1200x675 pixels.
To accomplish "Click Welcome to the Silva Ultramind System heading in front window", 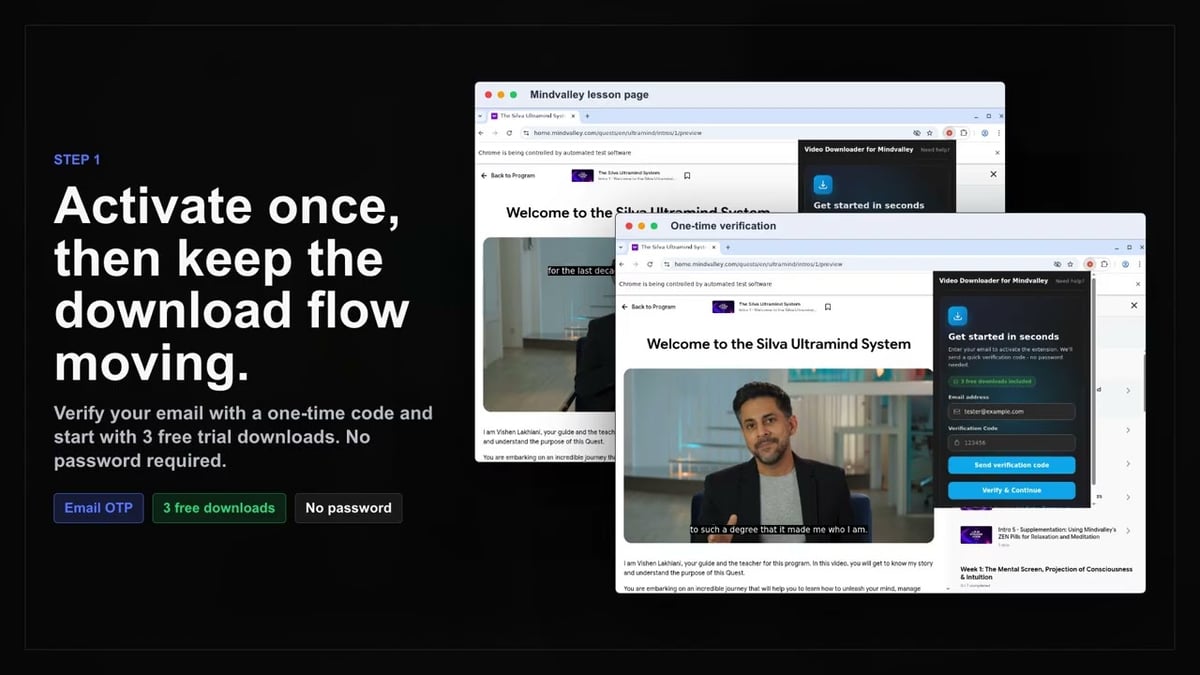I will (x=779, y=343).
